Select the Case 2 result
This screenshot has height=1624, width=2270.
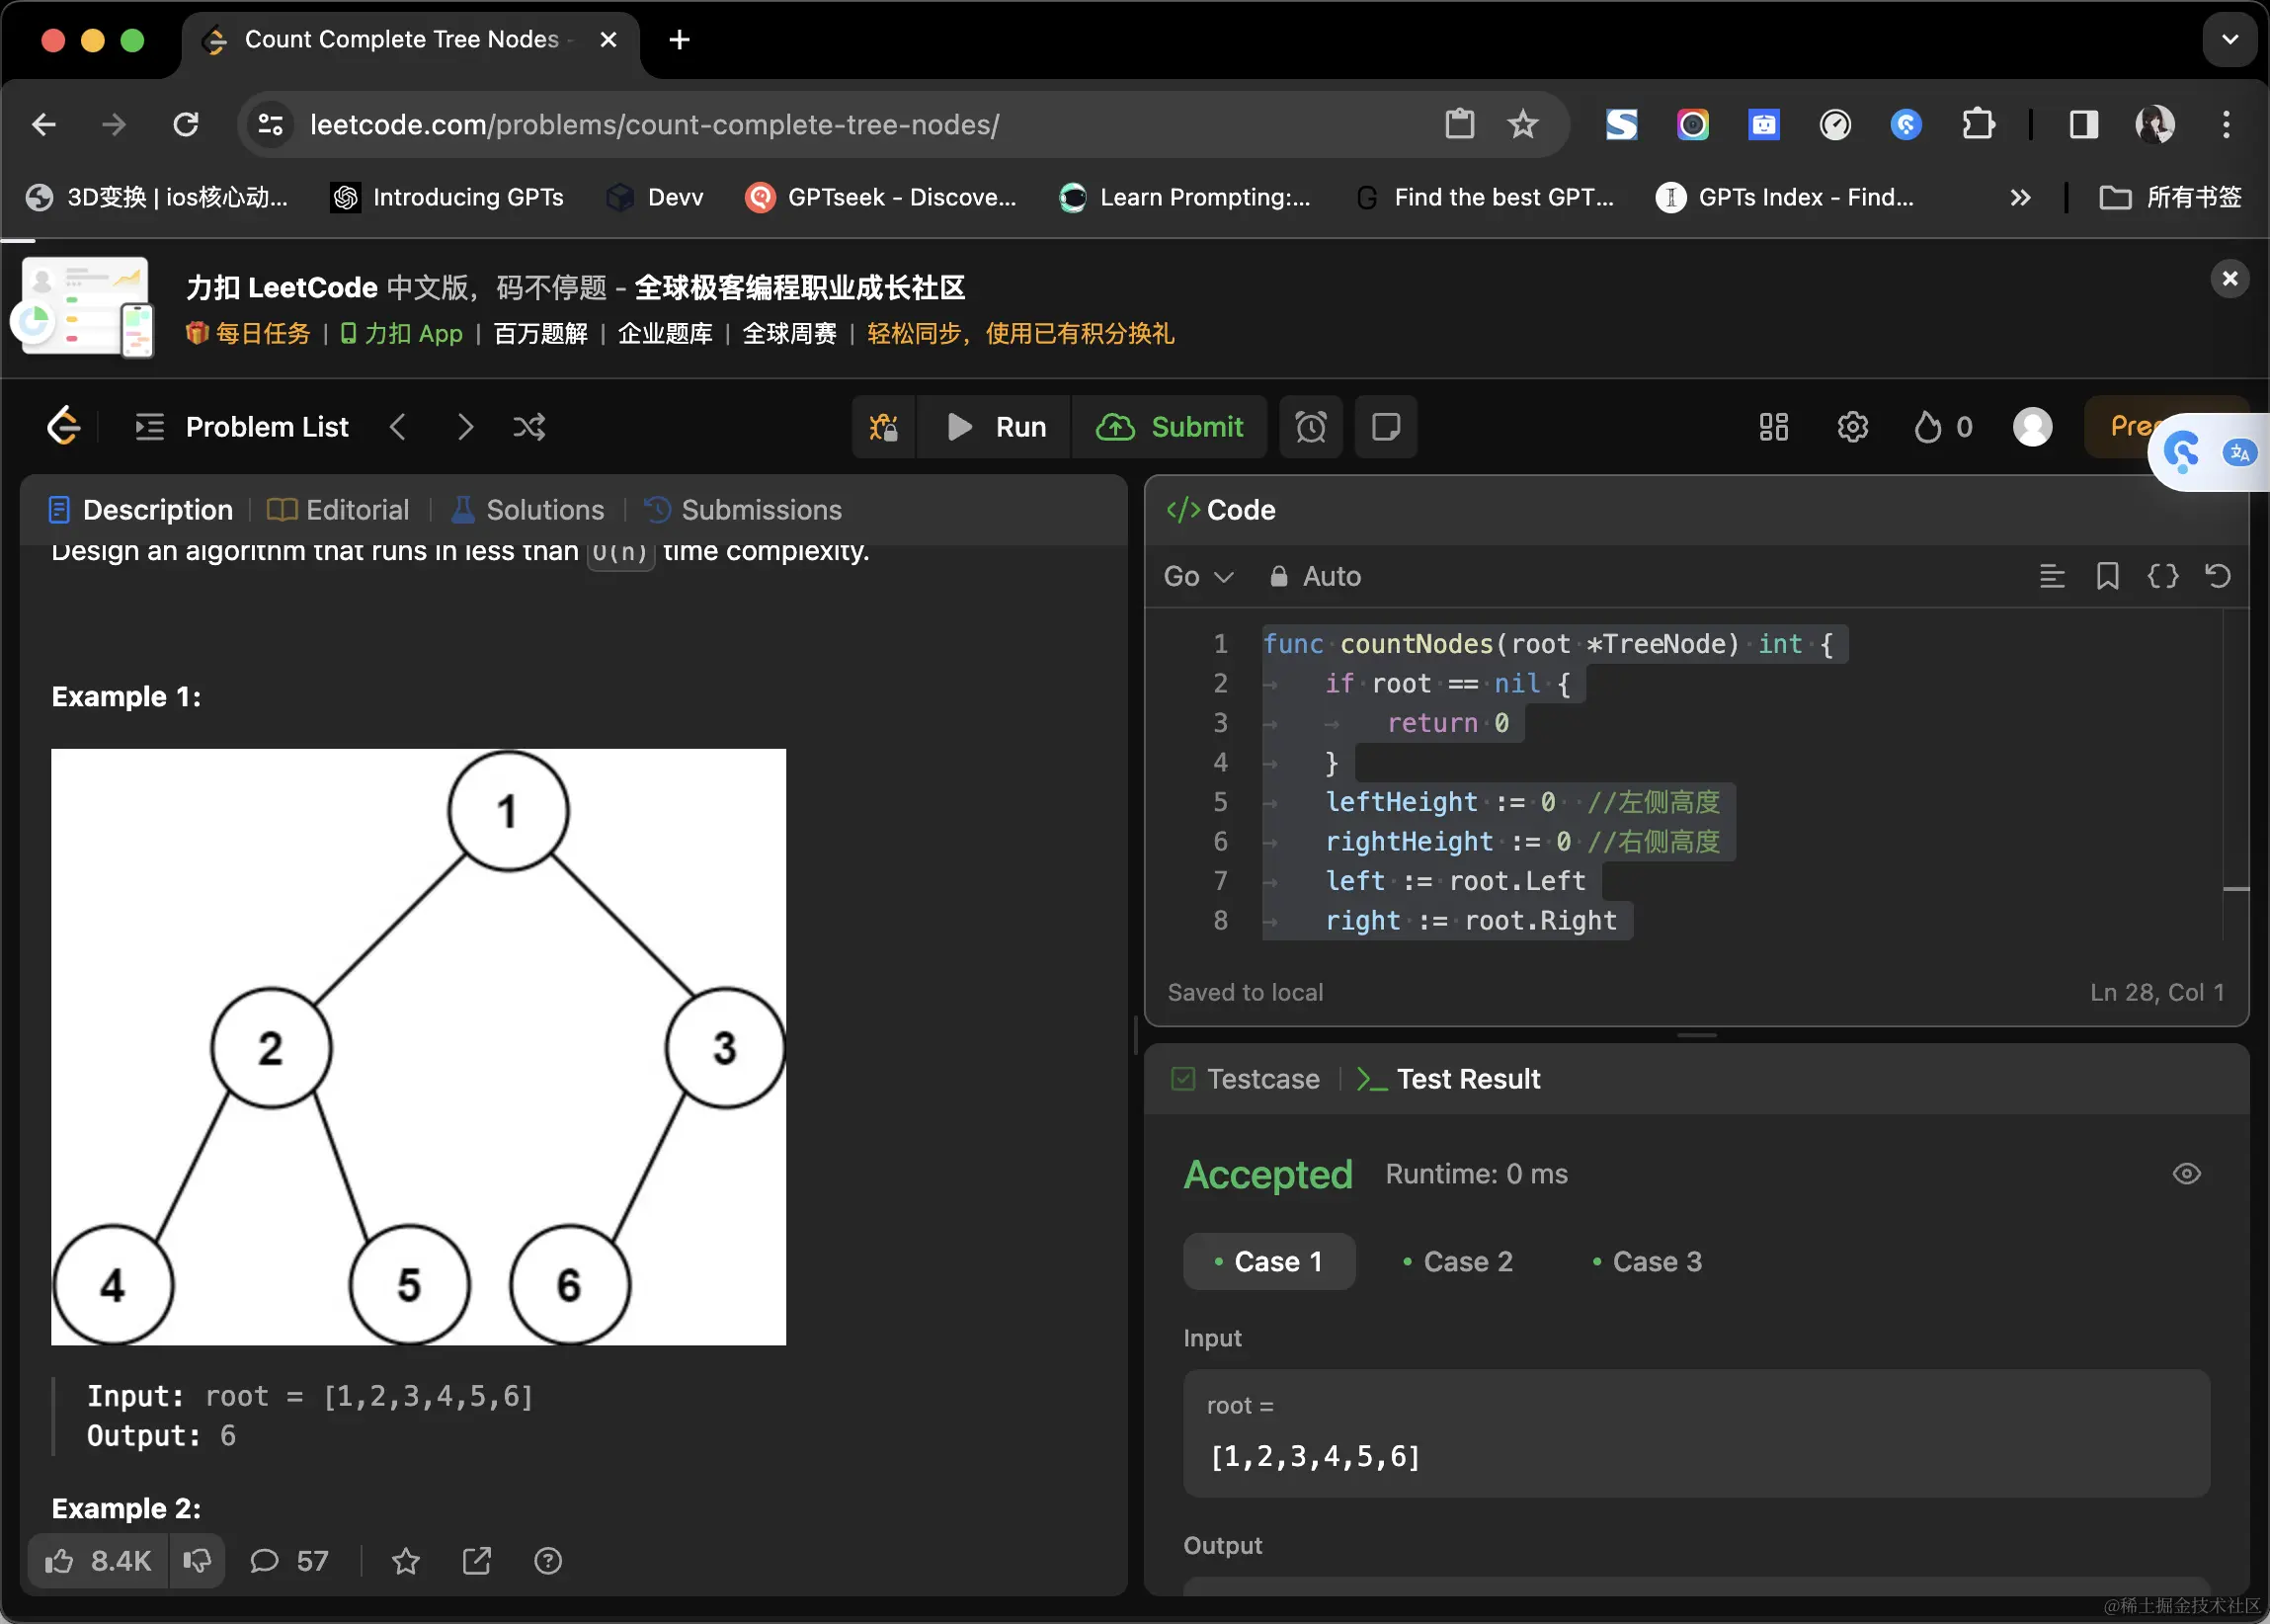tap(1457, 1261)
